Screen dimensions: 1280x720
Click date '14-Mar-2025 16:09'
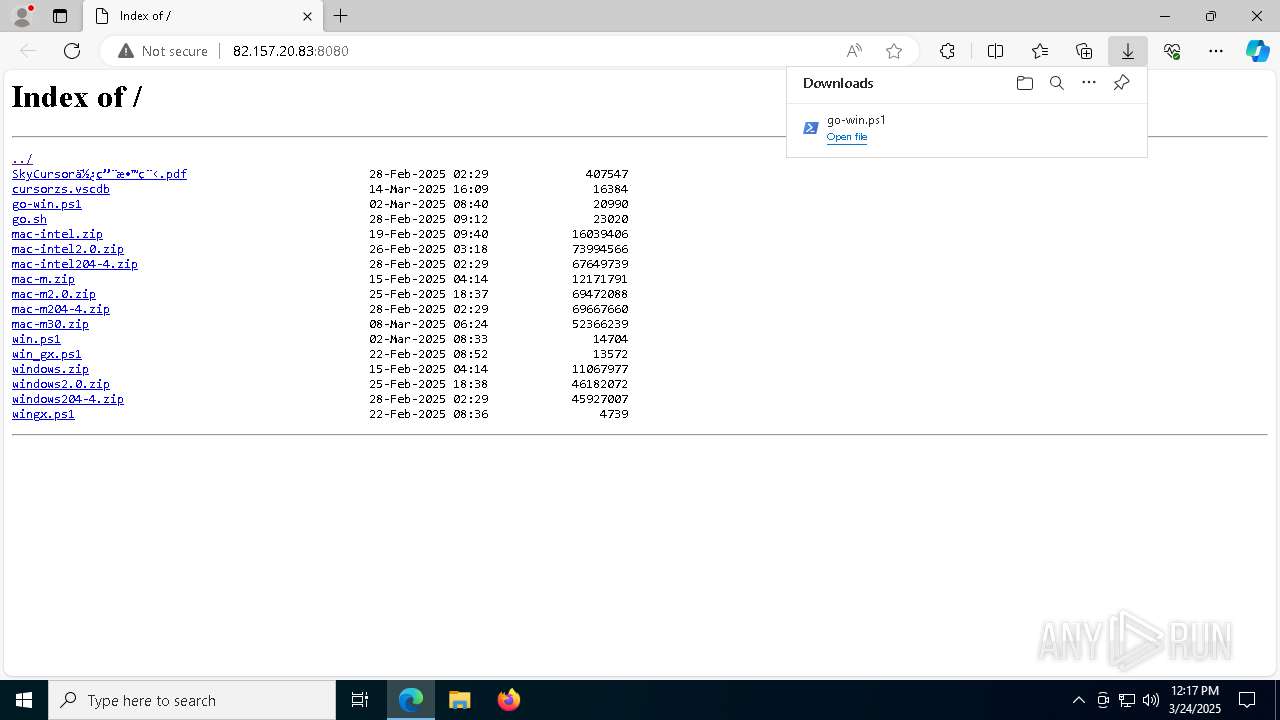point(429,189)
